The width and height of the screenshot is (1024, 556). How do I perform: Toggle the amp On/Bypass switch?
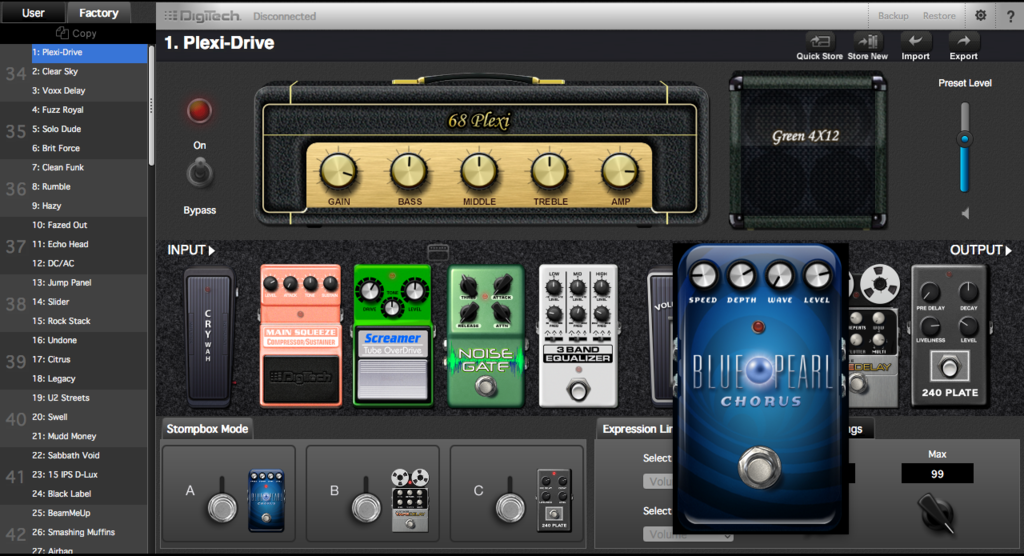click(200, 173)
